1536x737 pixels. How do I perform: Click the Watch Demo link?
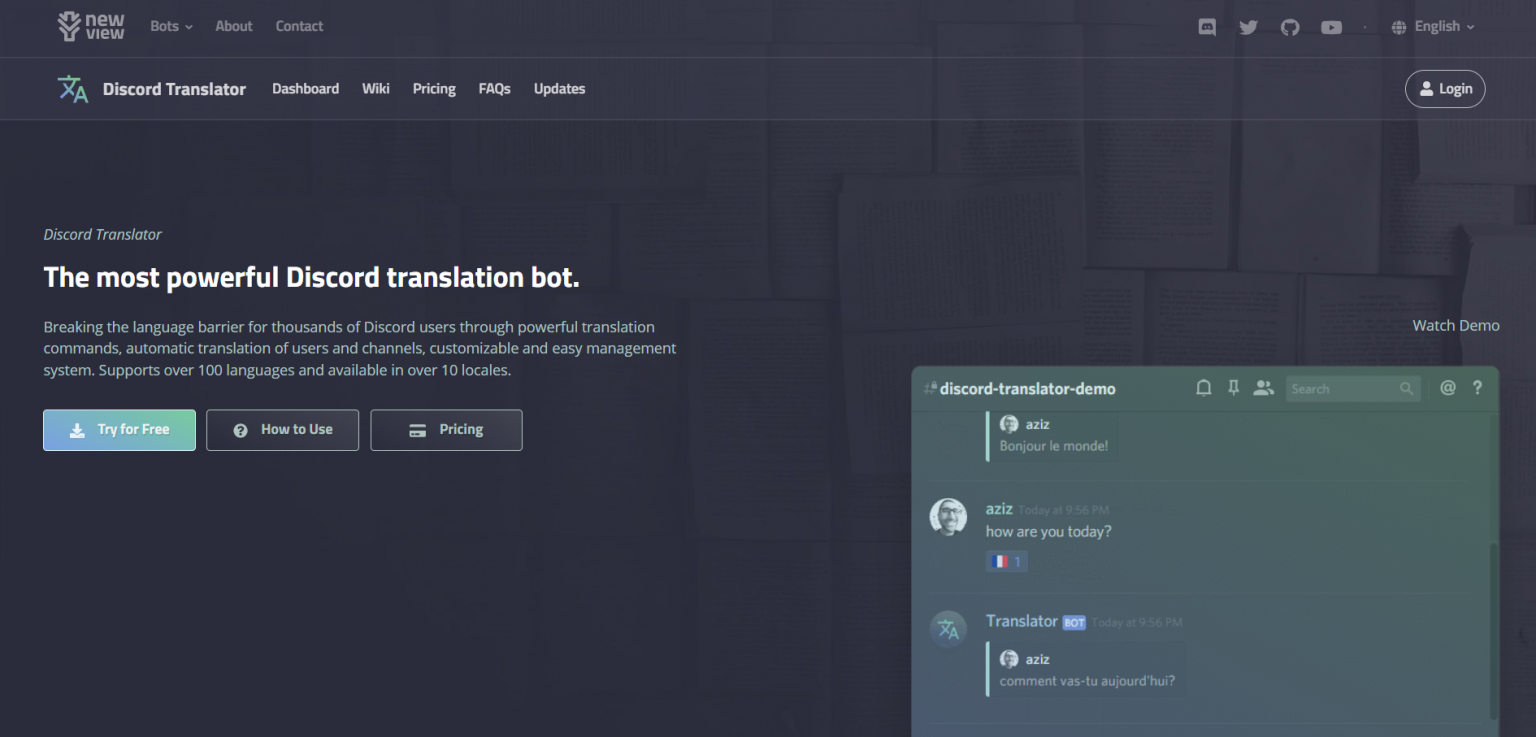tap(1455, 325)
